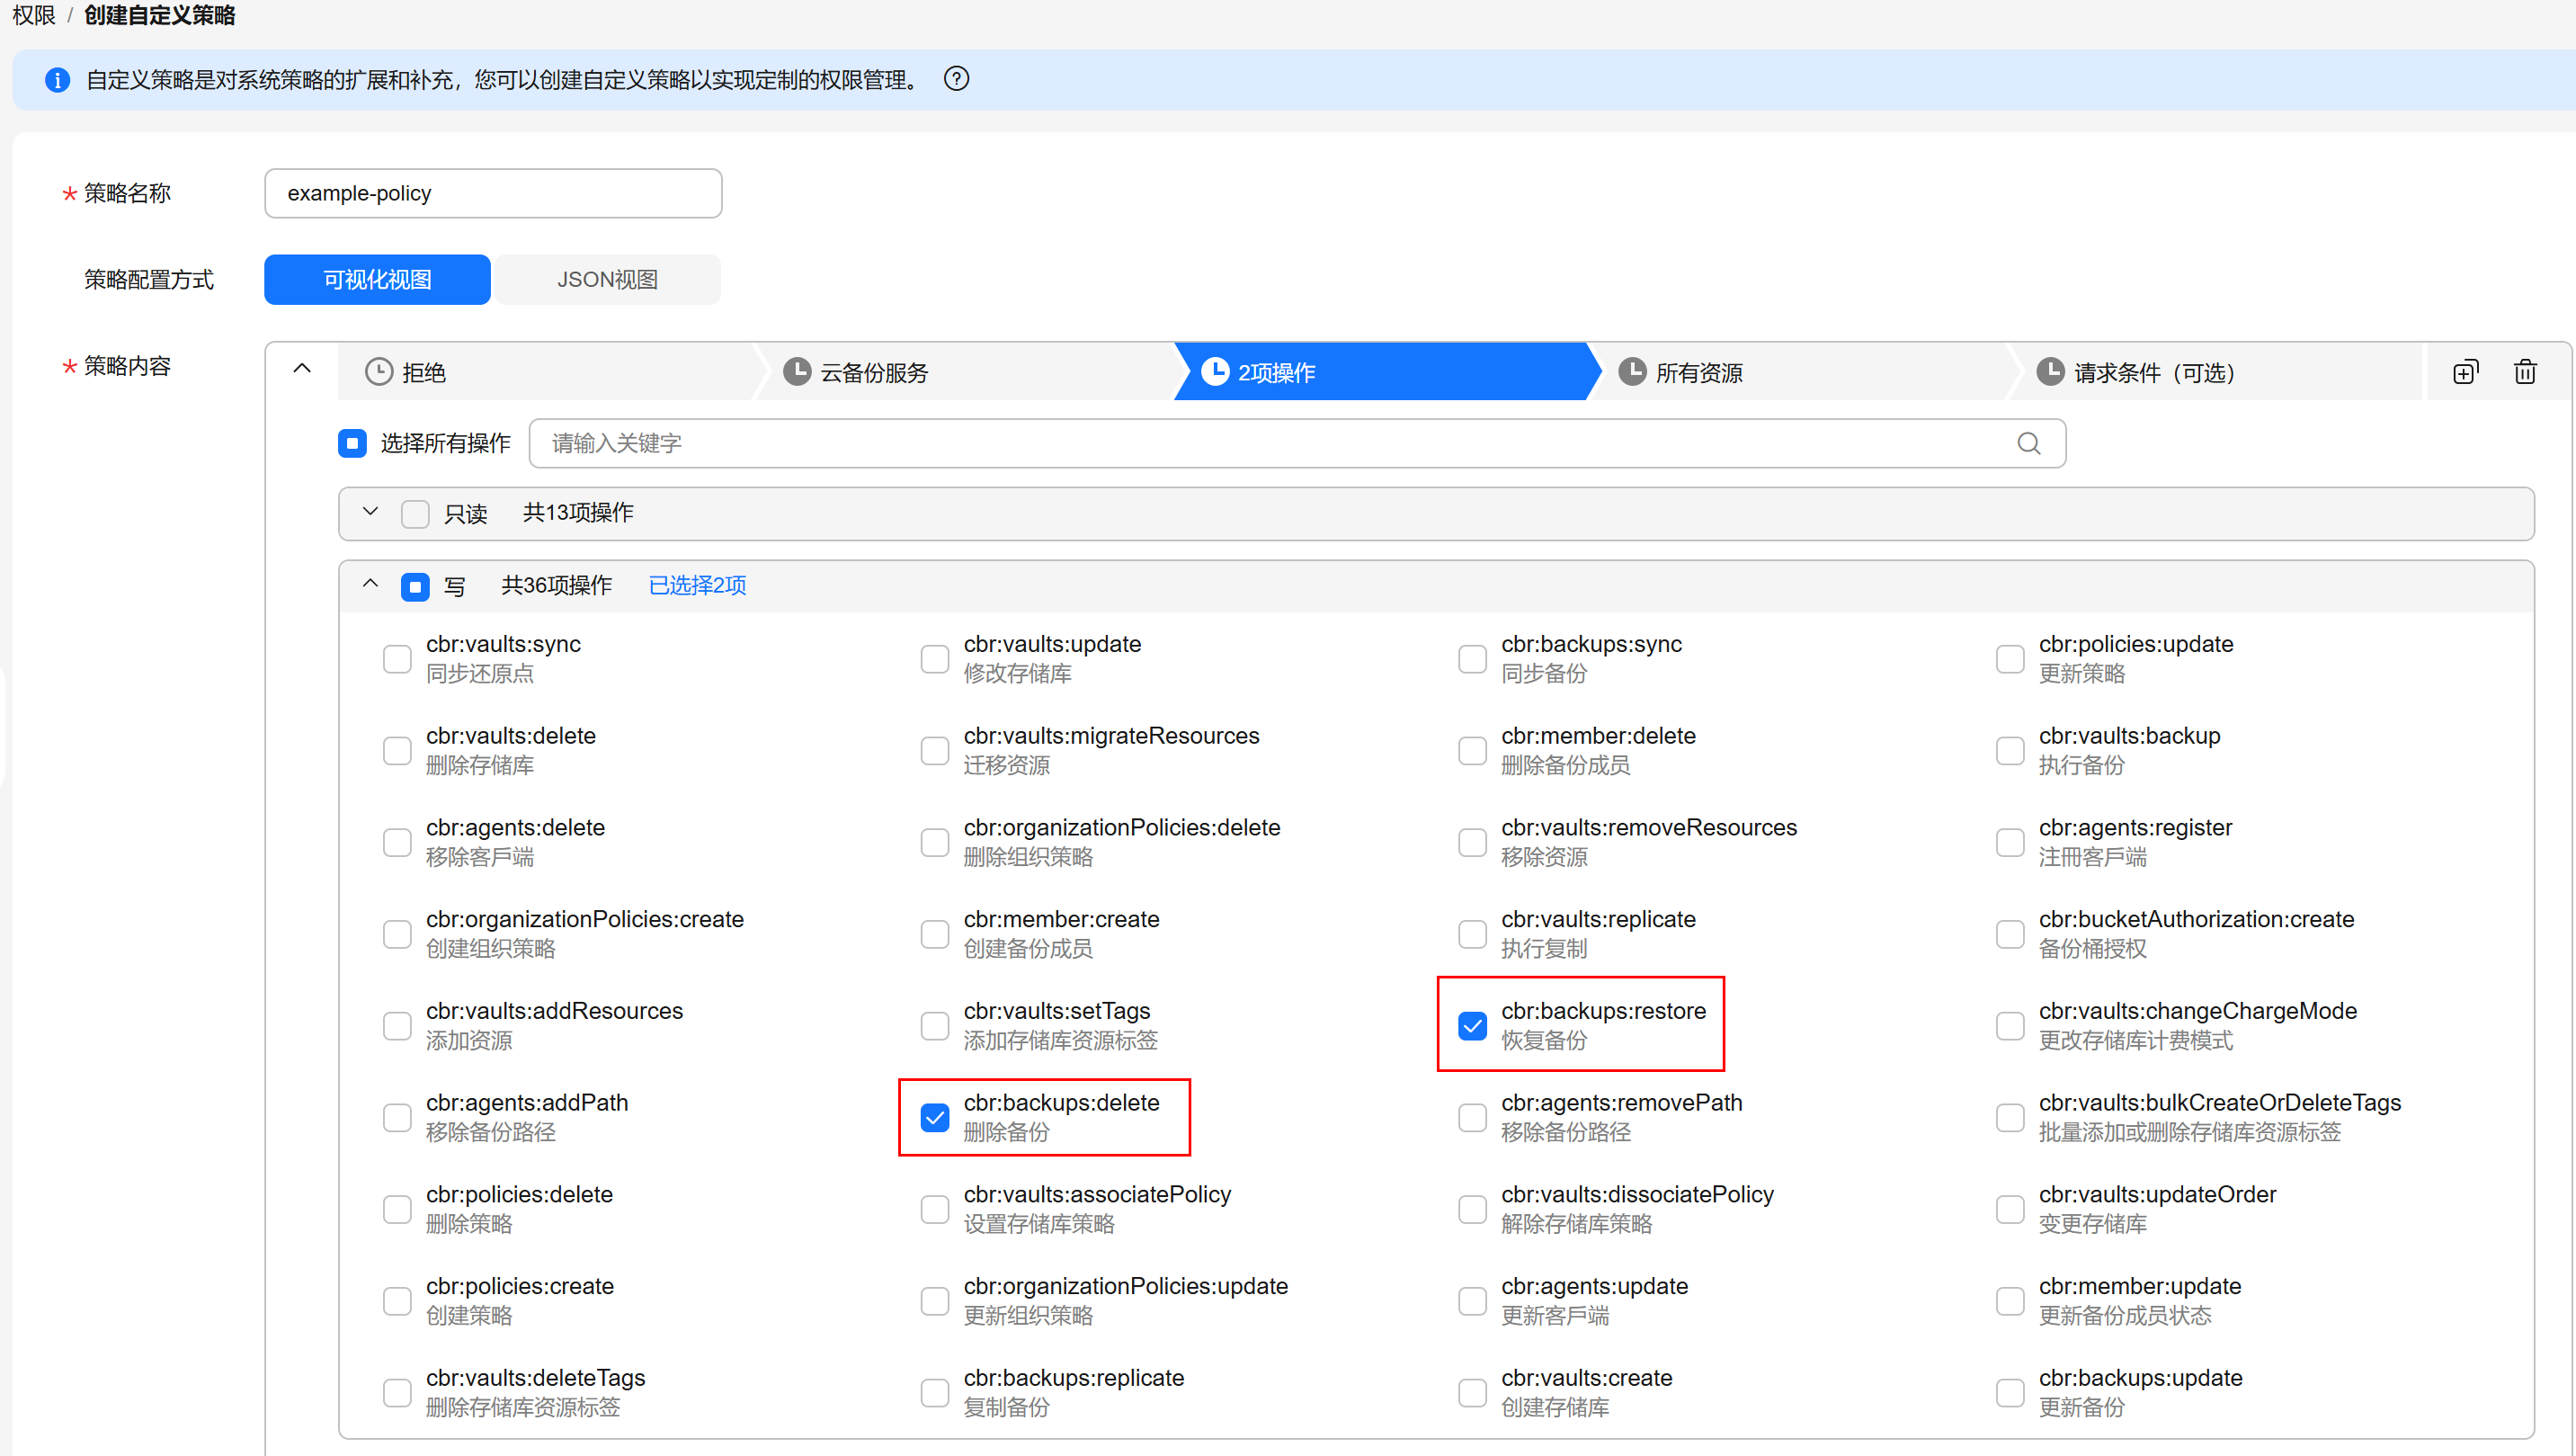The height and width of the screenshot is (1456, 2576).
Task: Check cbr:vaults:migrateResources checkbox
Action: click(x=934, y=751)
